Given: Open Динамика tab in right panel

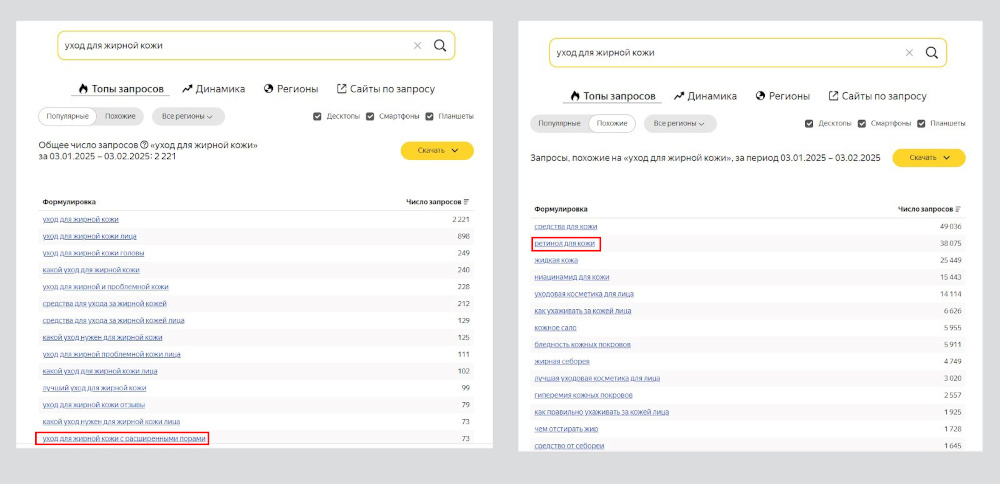Looking at the screenshot, I should (705, 96).
